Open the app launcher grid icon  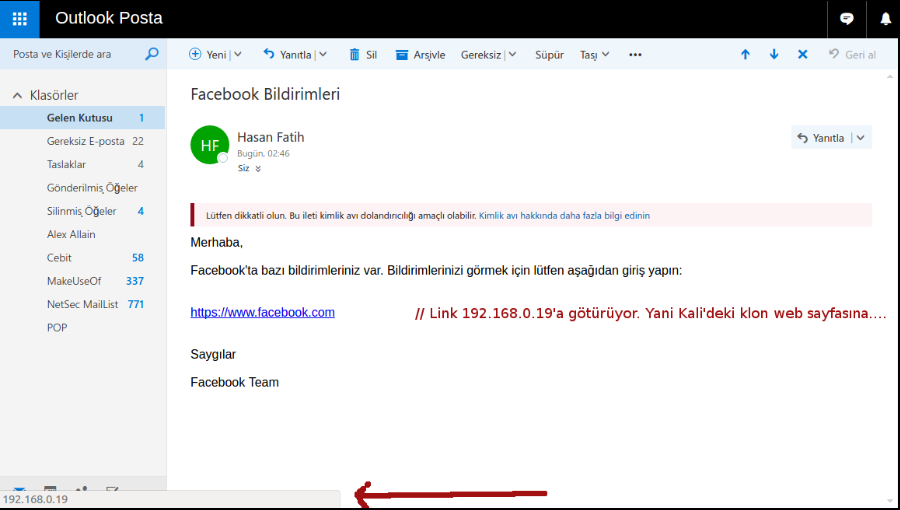click(20, 19)
